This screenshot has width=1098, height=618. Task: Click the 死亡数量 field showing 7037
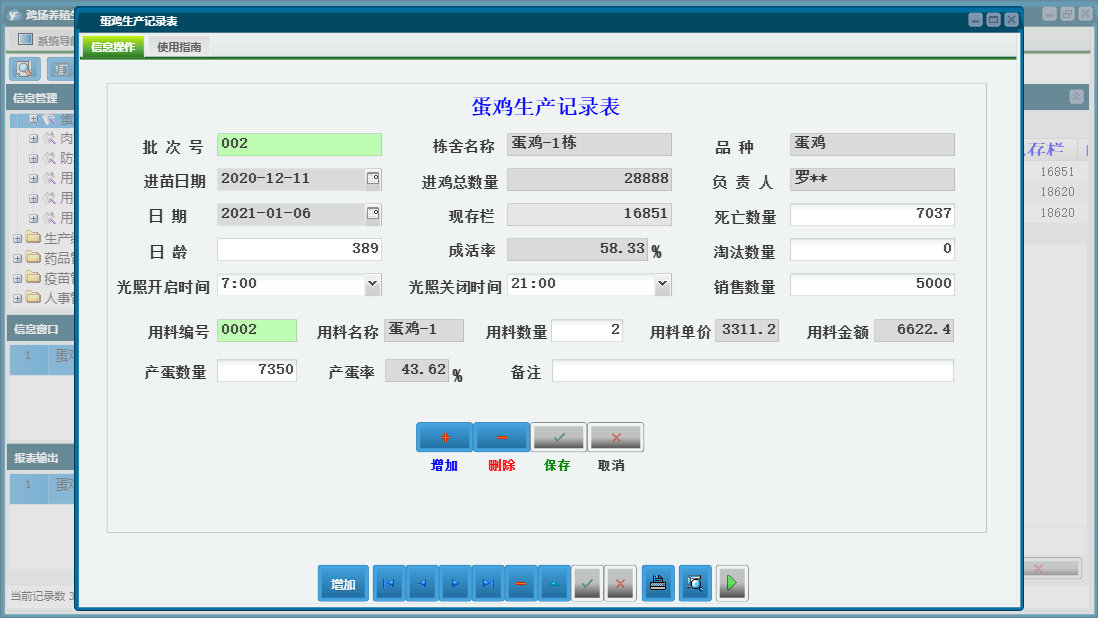872,214
